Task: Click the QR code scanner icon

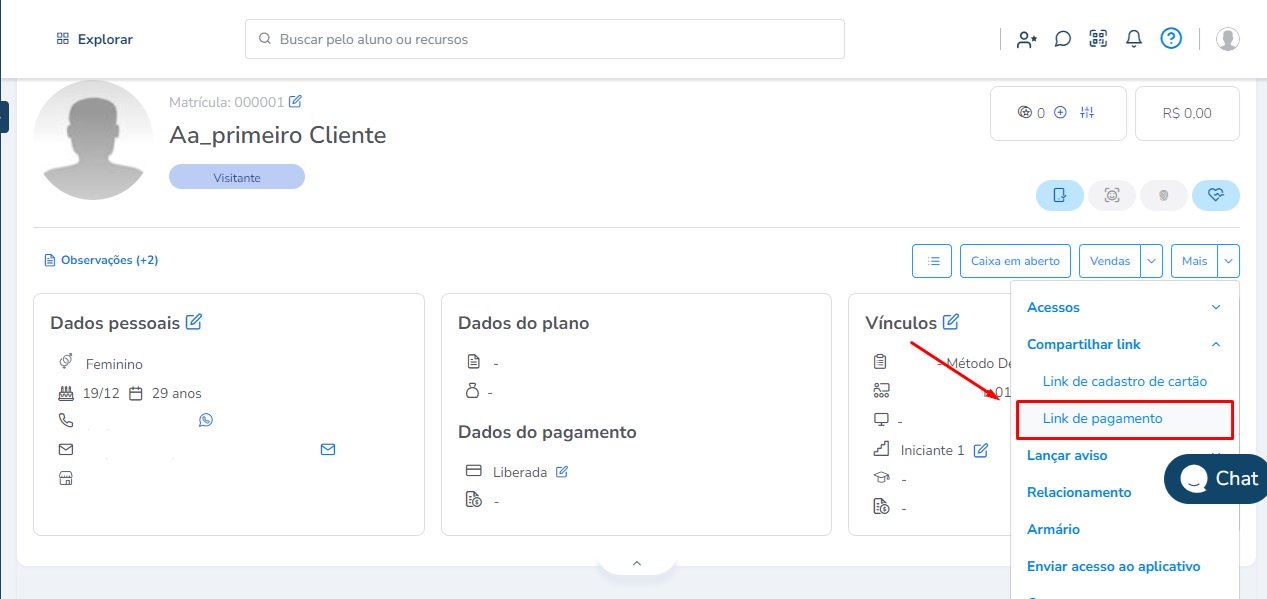Action: 1099,39
